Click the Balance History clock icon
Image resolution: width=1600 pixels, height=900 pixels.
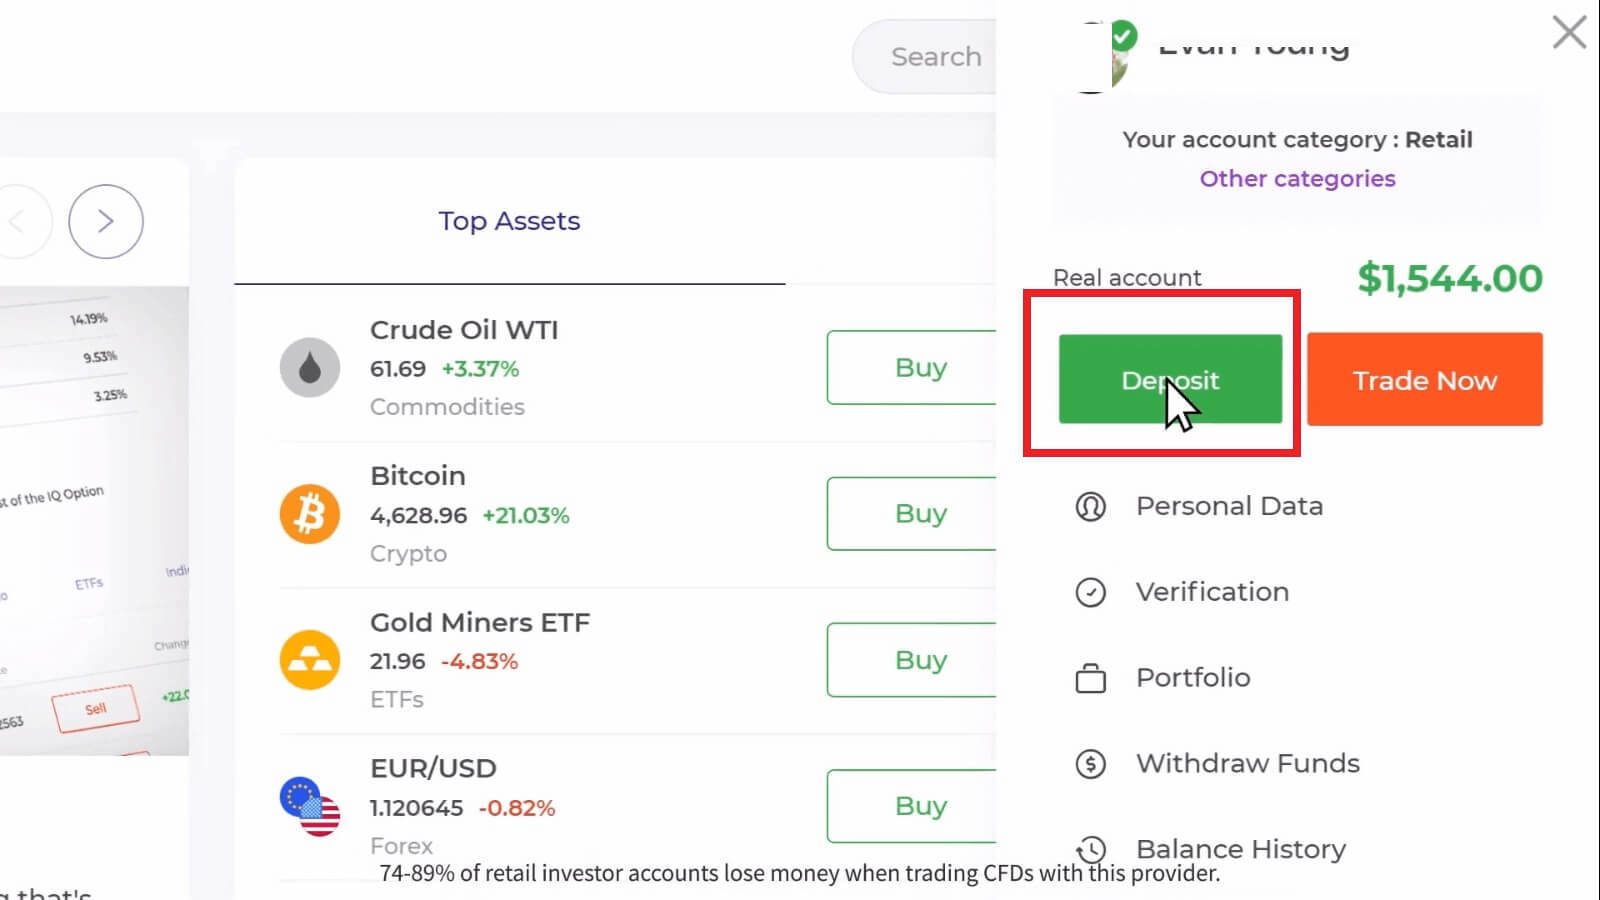(1092, 849)
